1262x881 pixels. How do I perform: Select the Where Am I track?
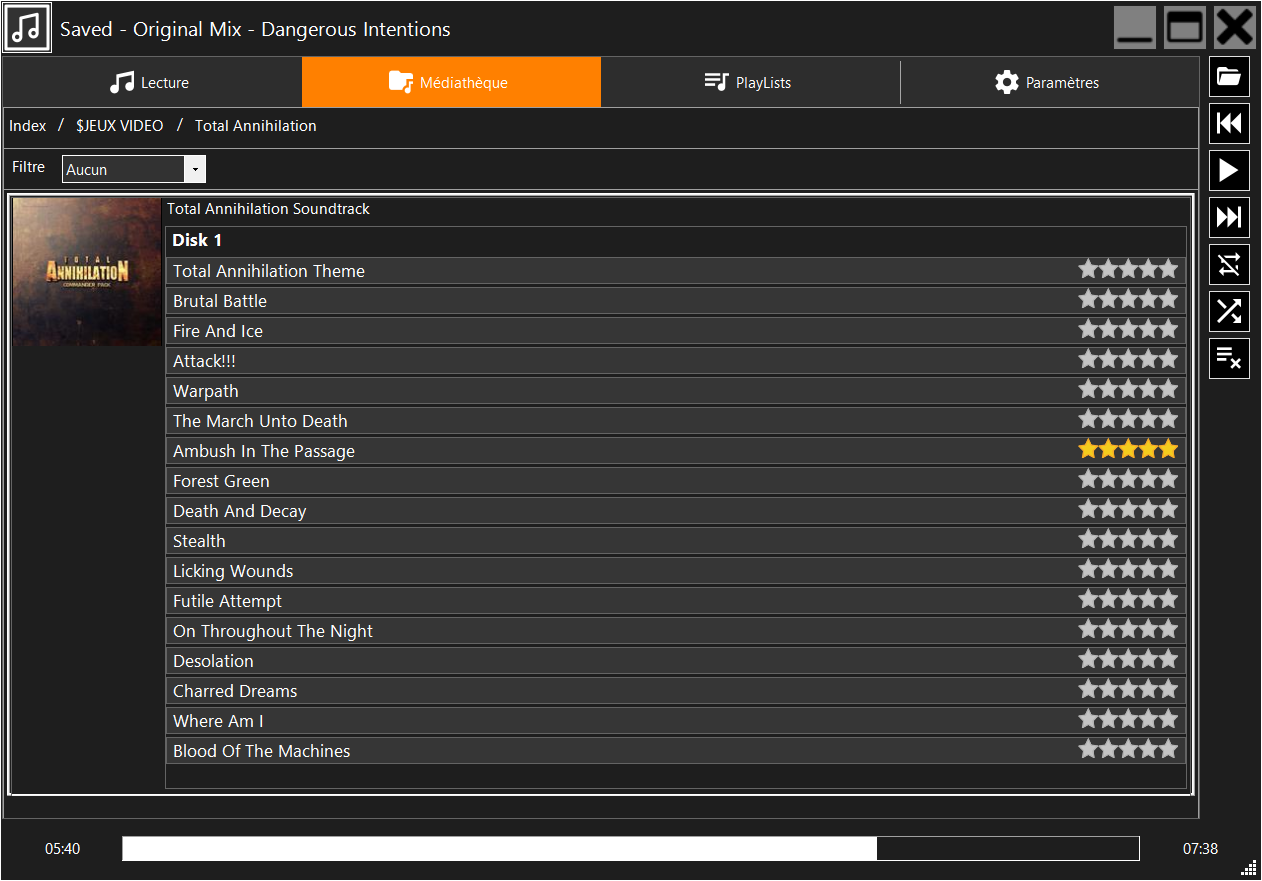[x=676, y=721]
